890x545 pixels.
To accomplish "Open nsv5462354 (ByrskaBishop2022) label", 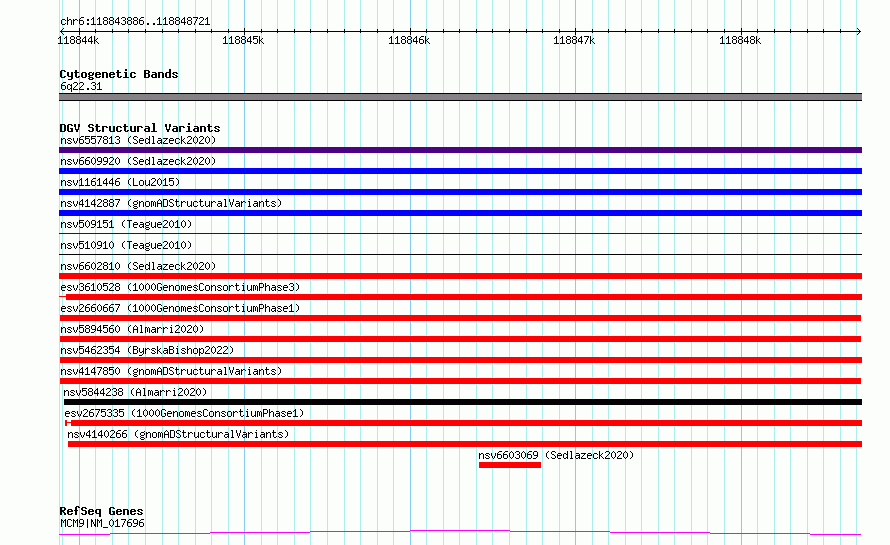I will pos(147,350).
